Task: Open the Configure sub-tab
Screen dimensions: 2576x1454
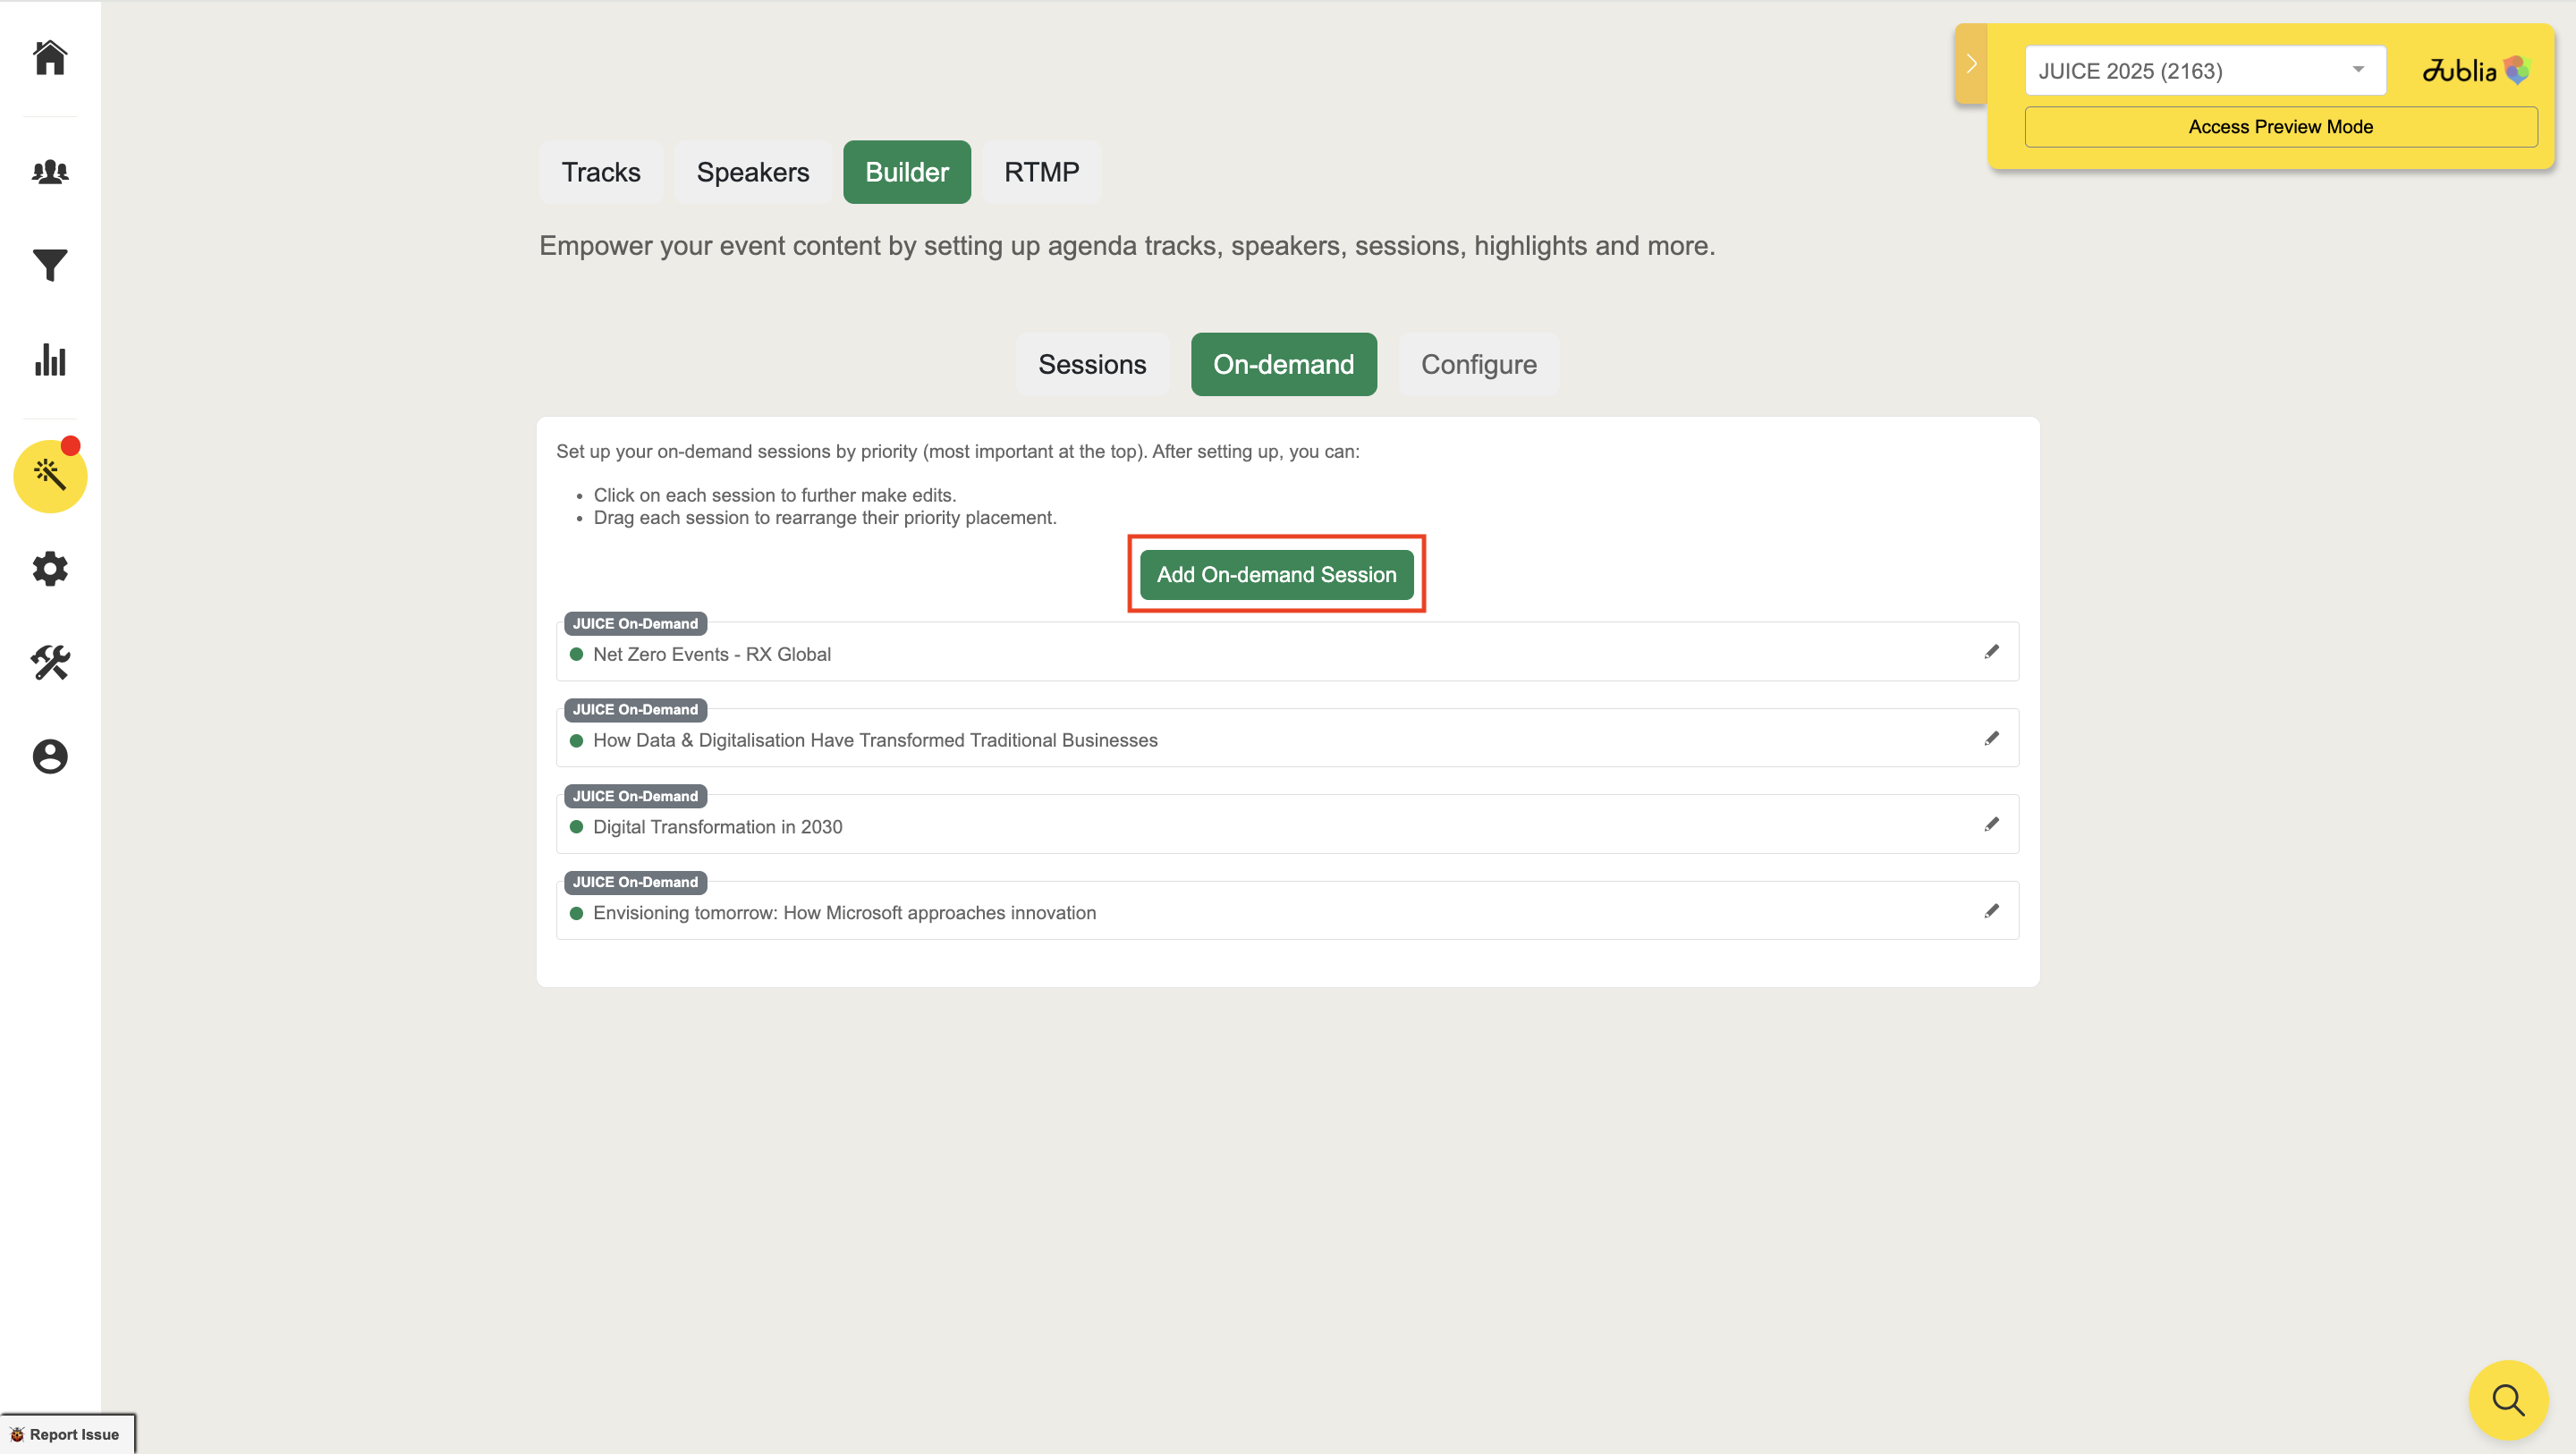Action: click(1478, 365)
